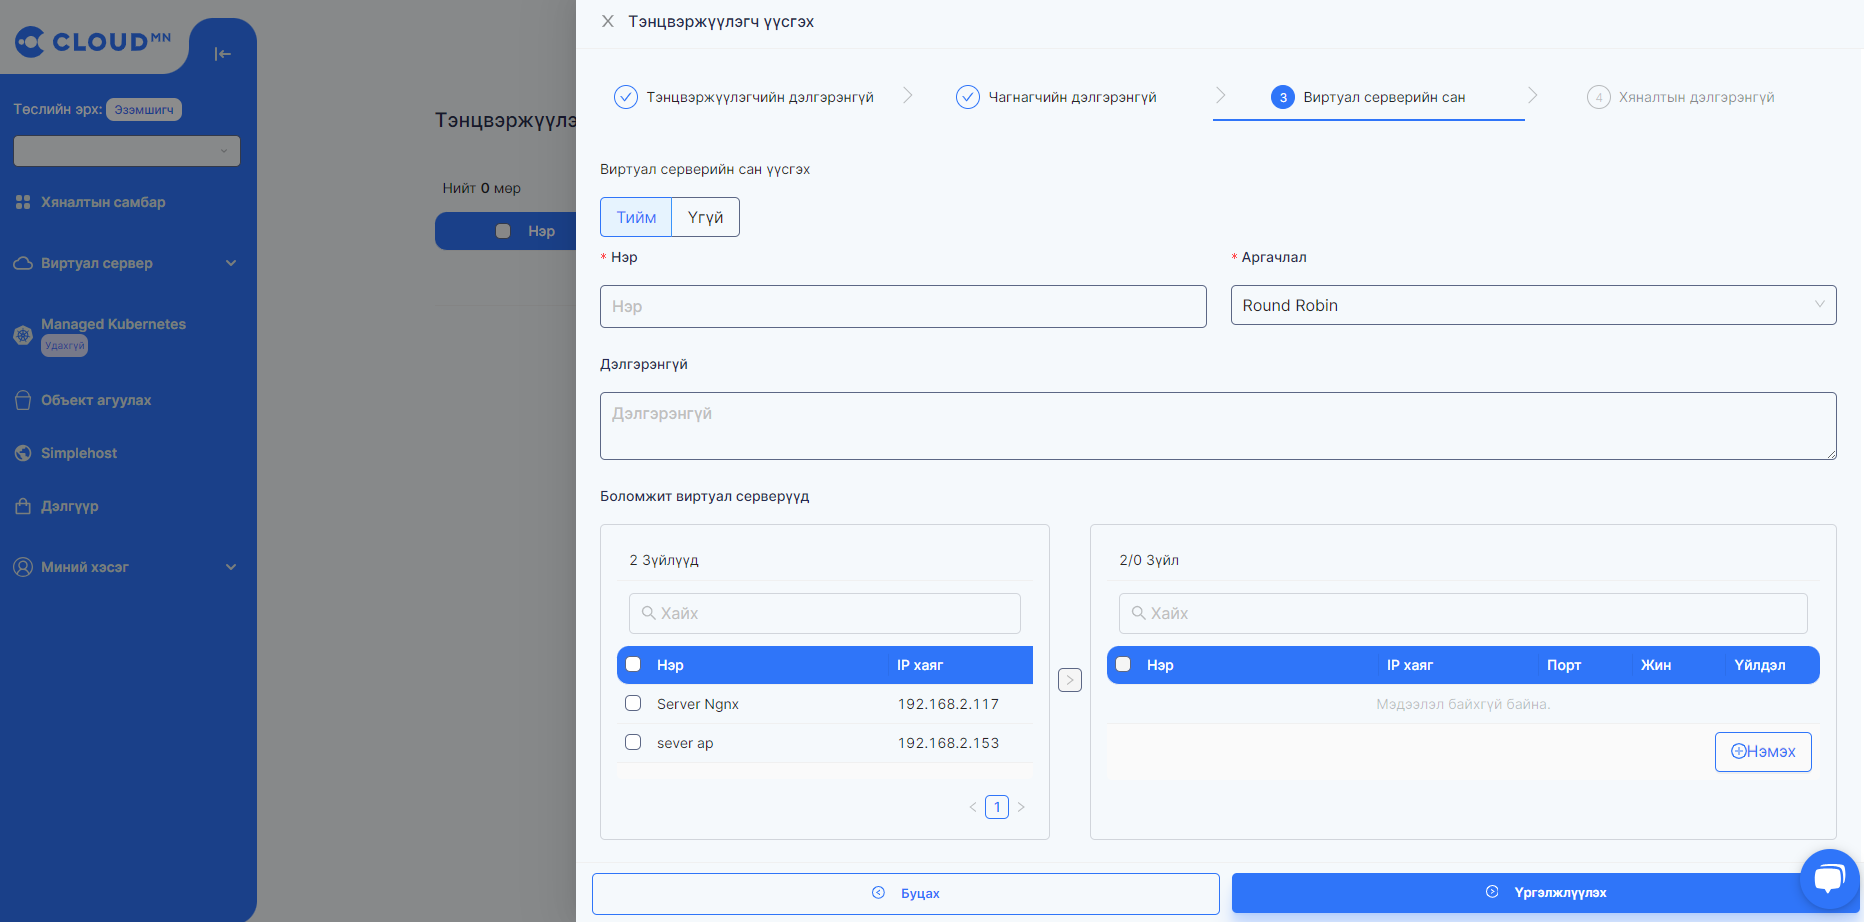
Task: Open the project selector dropdown in sidebar
Action: [127, 151]
